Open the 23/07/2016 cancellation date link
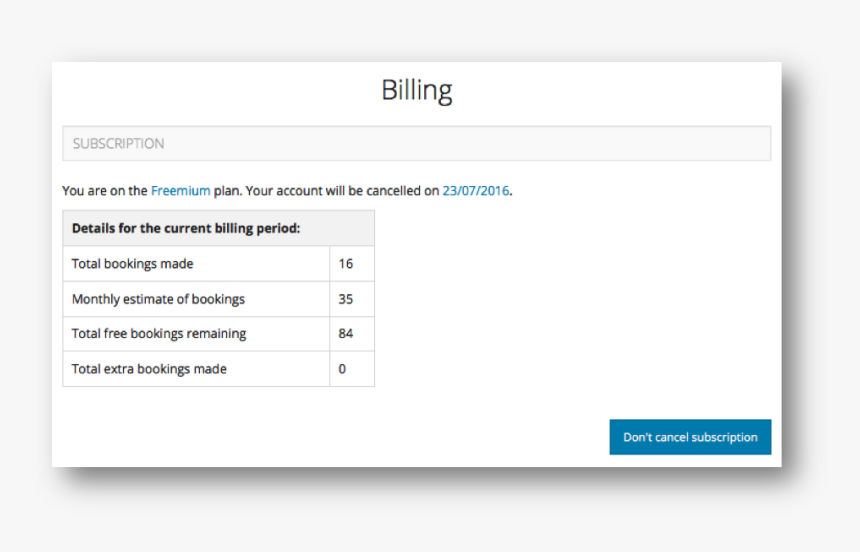Screen dimensions: 860x552 click(476, 191)
